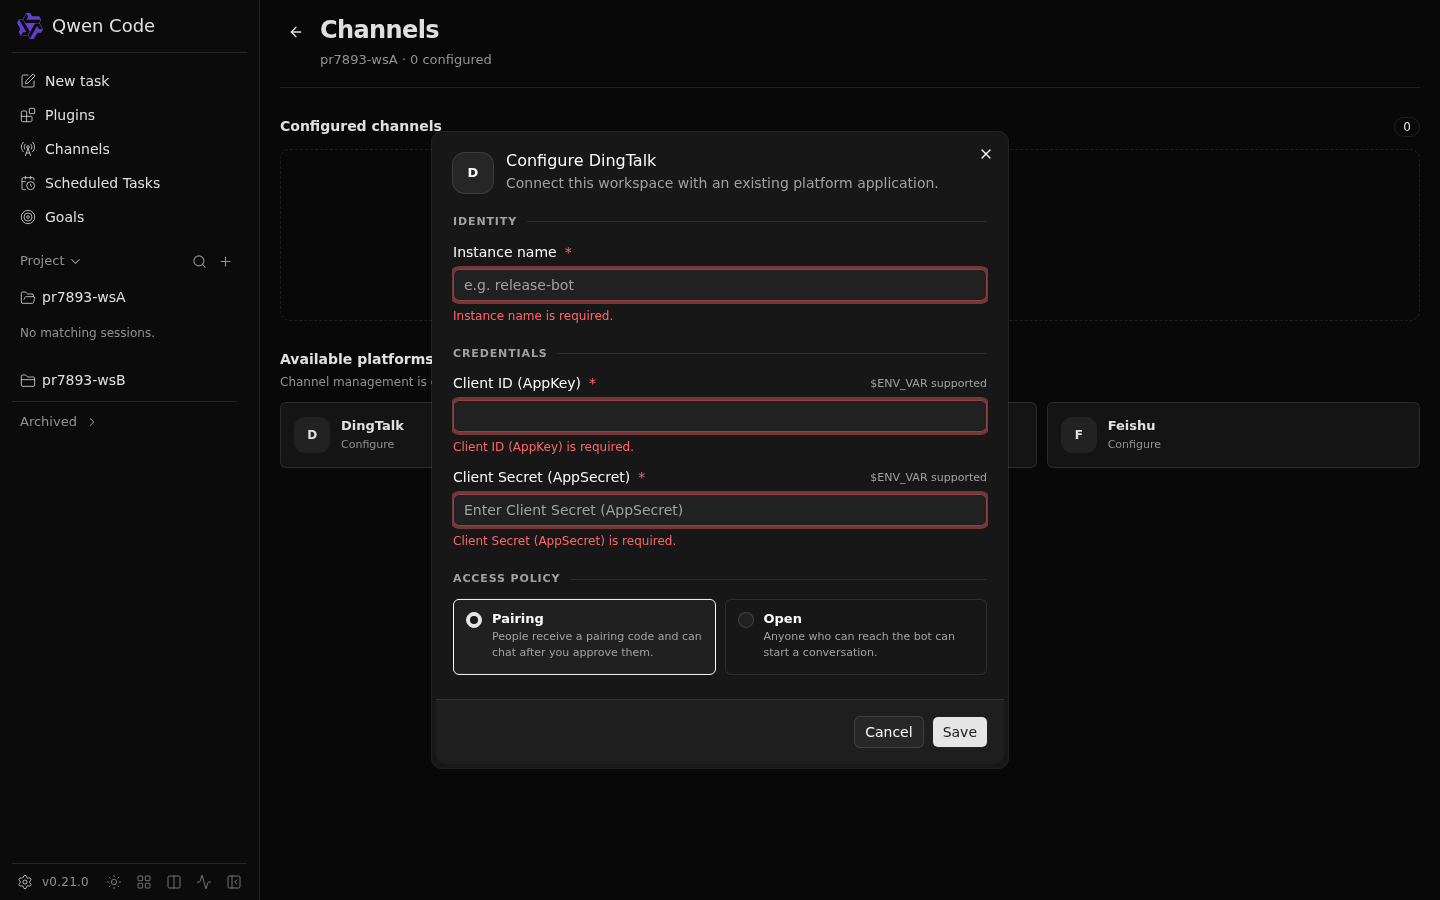Open settings gear icon

pos(25,882)
